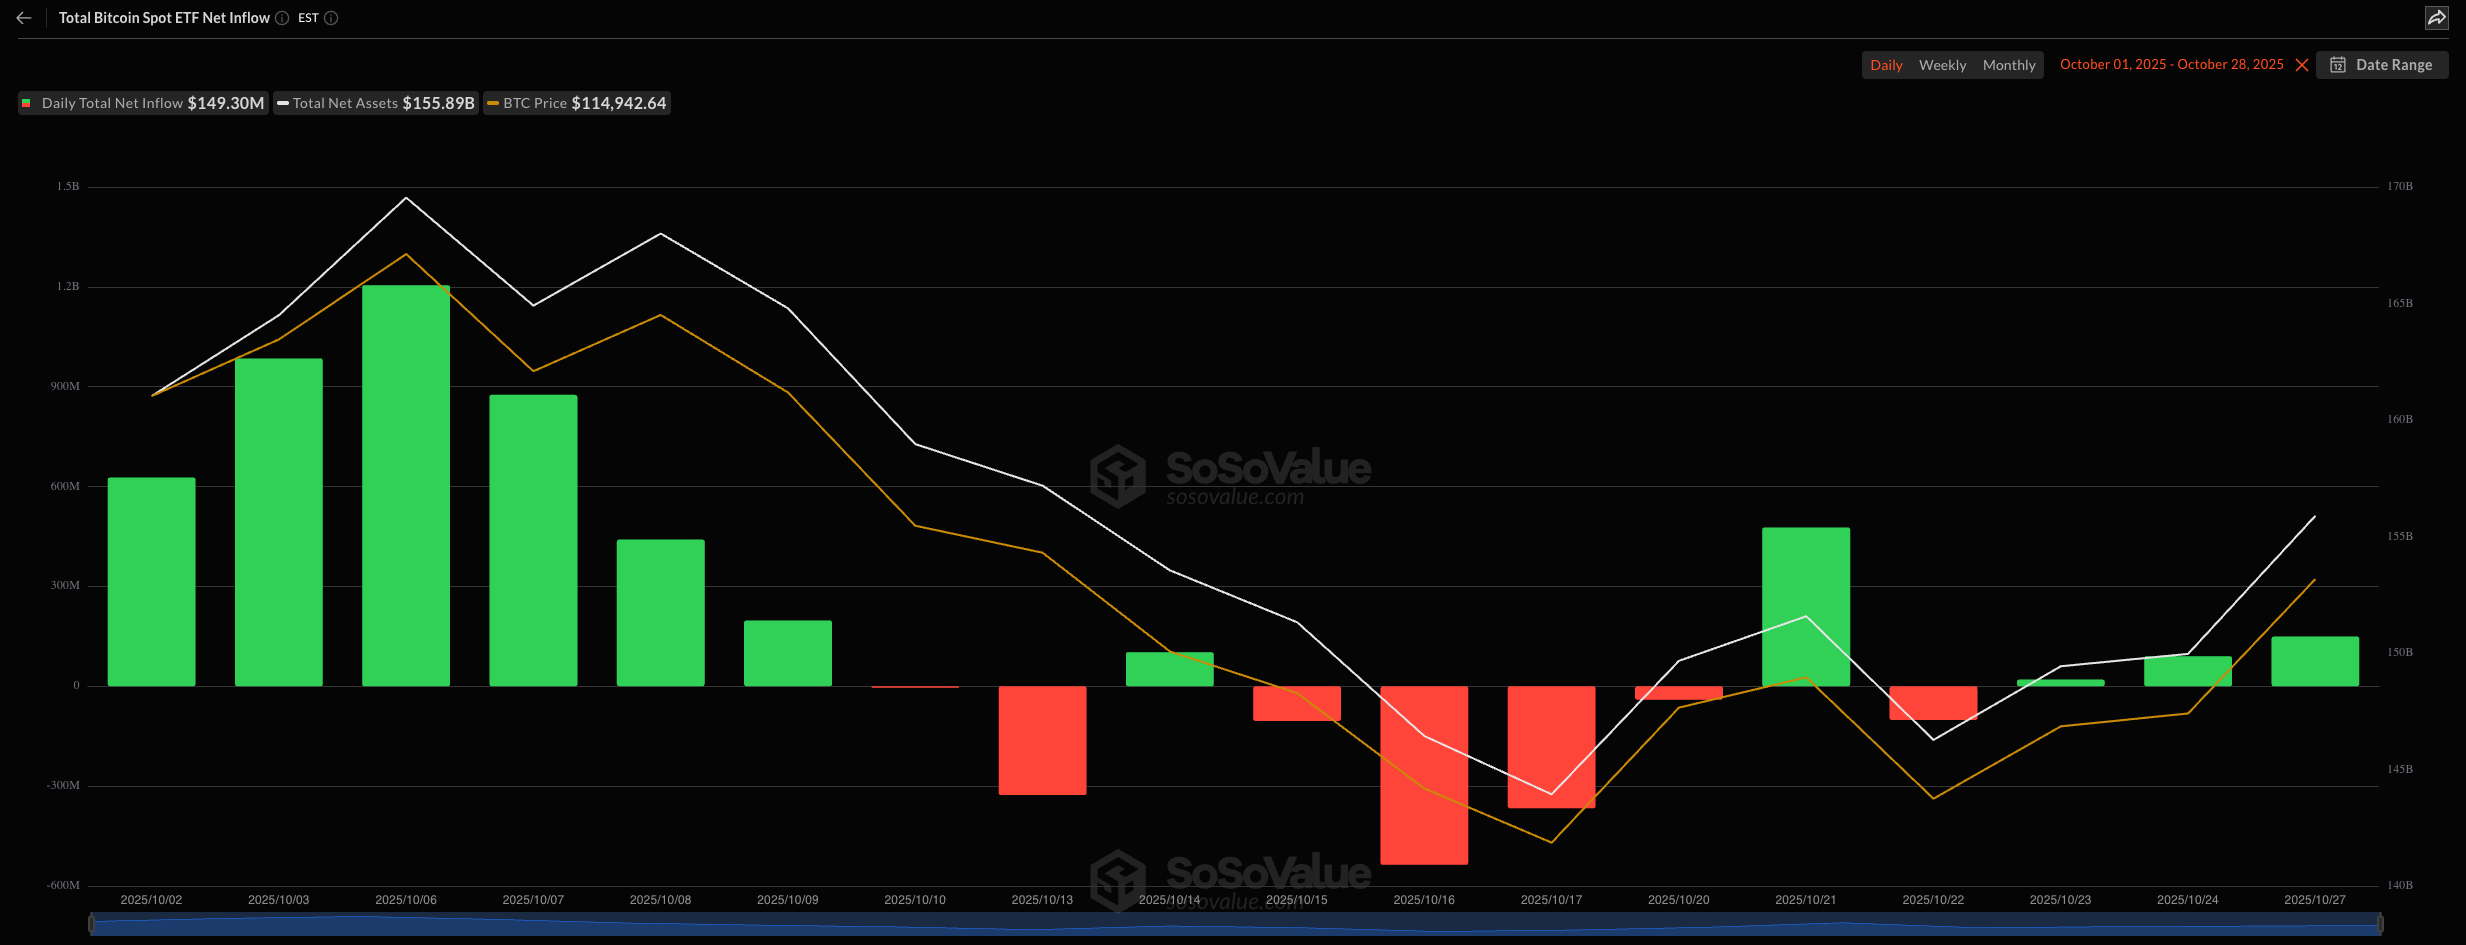The image size is (2466, 945).
Task: Open the share/export chart icon
Action: point(2437,17)
